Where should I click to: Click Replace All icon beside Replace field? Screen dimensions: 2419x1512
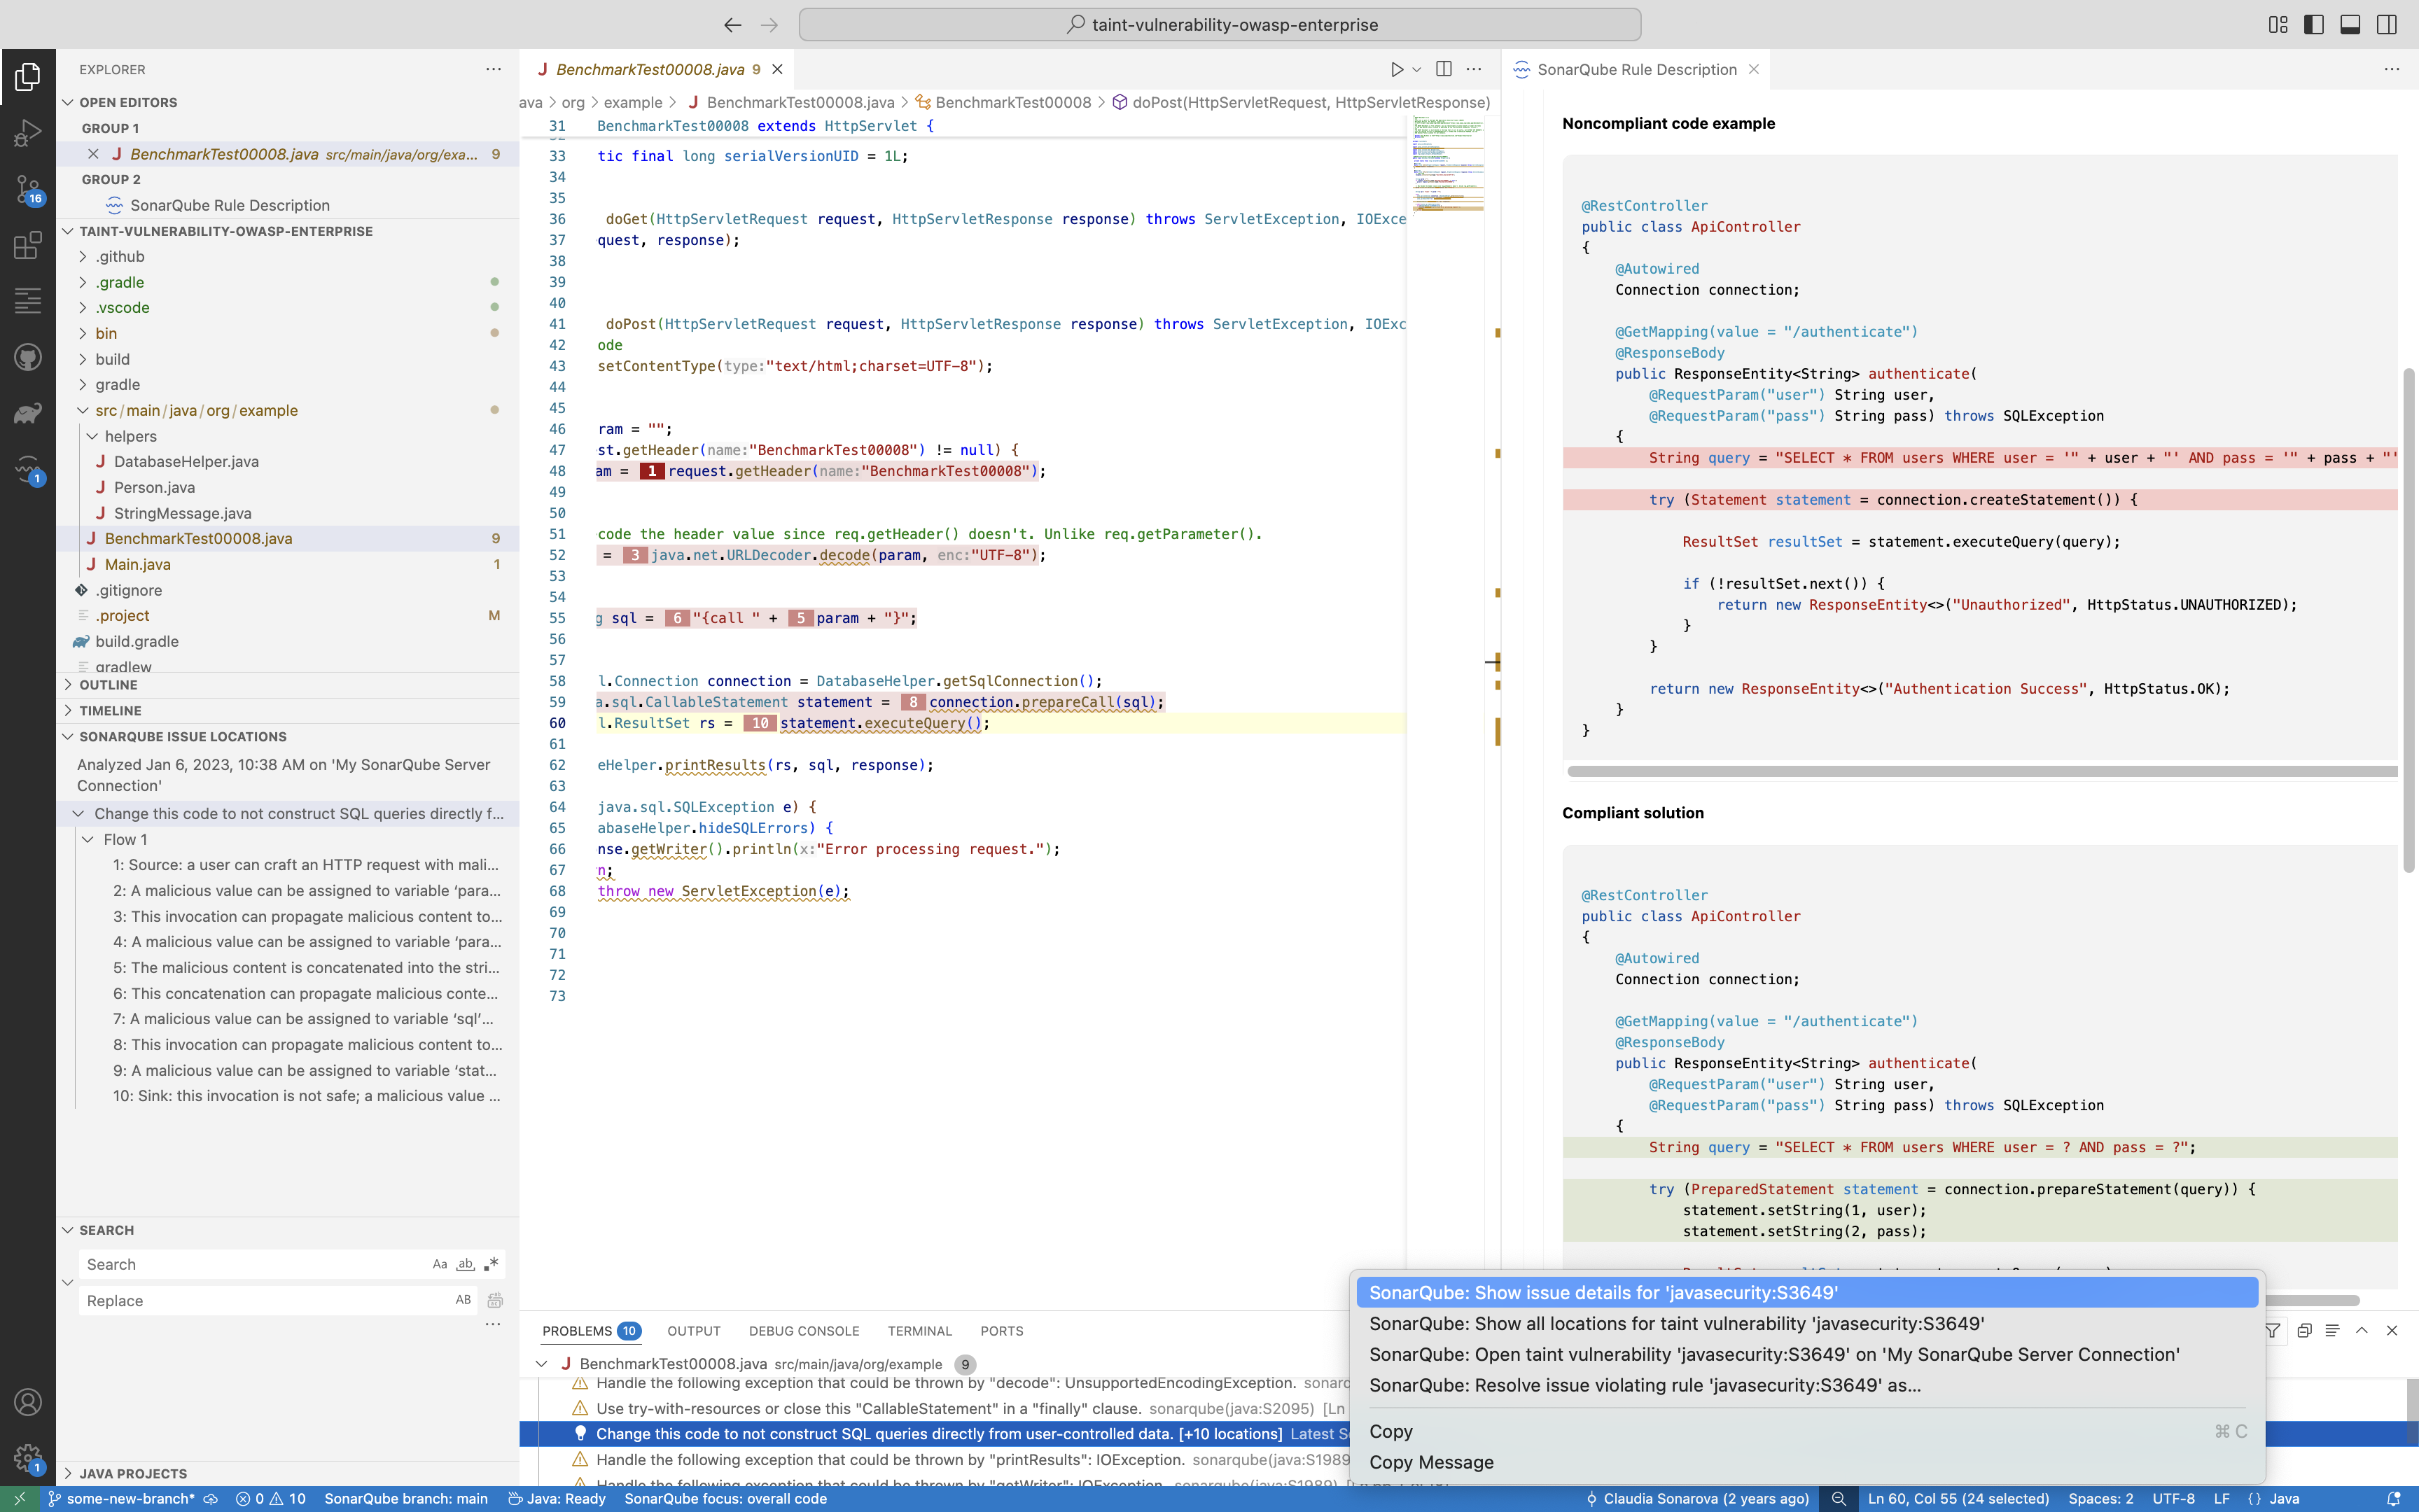tap(495, 1300)
